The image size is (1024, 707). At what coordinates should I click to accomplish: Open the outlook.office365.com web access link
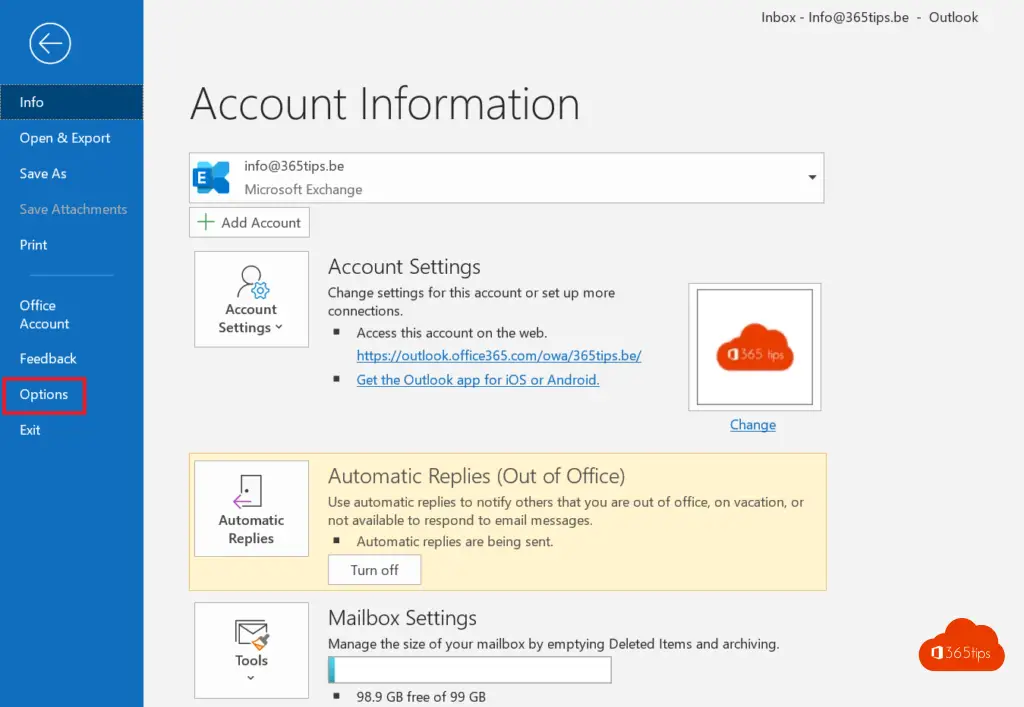(x=498, y=355)
